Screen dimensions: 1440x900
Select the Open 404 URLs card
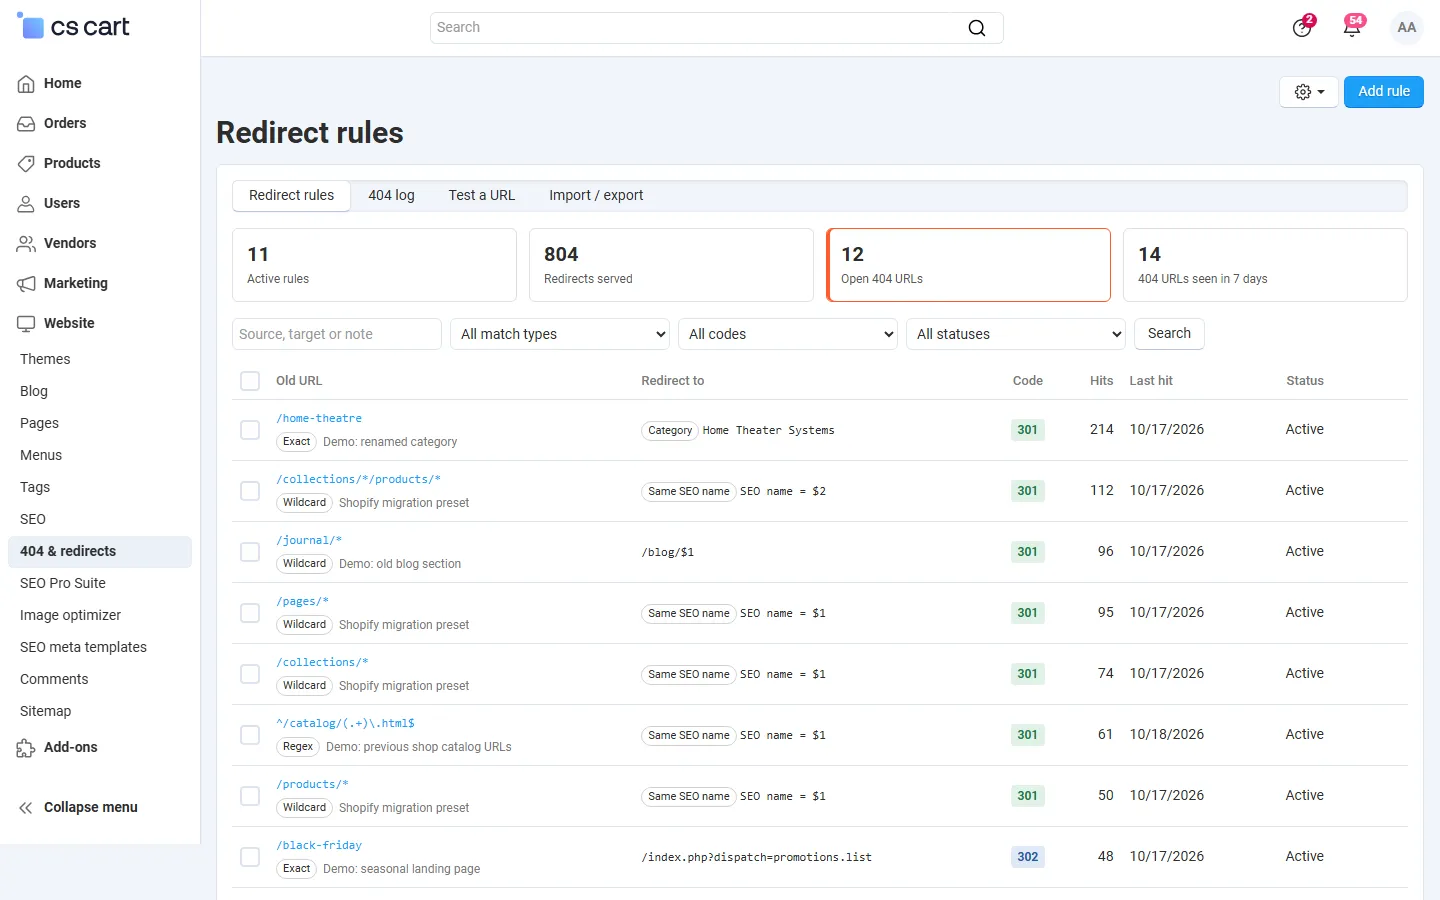coord(968,265)
